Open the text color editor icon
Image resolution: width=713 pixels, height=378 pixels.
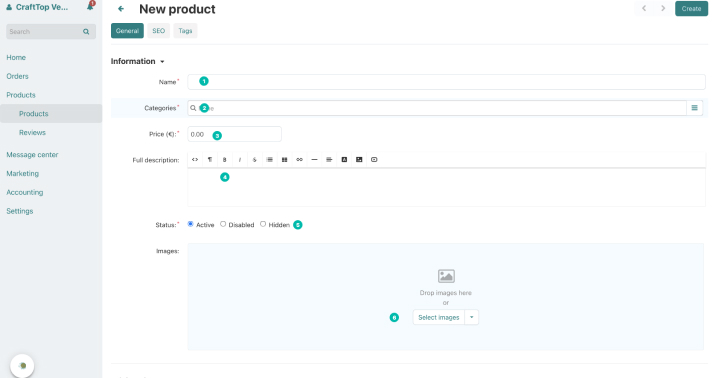344,160
